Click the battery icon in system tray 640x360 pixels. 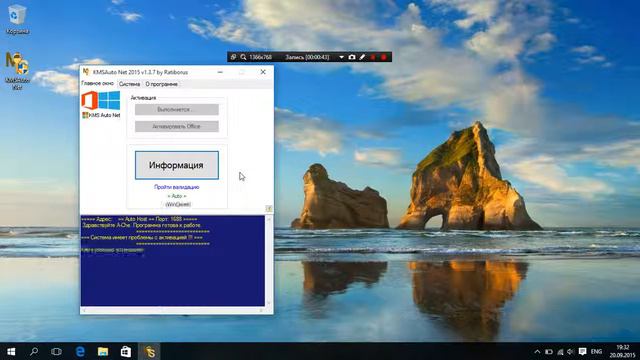pyautogui.click(x=549, y=351)
